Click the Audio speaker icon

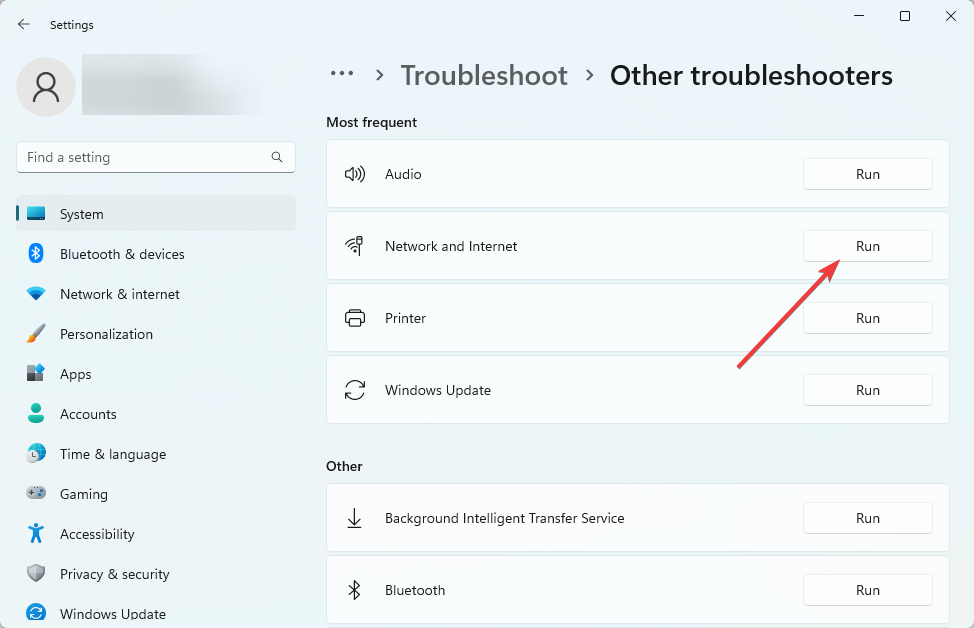click(x=355, y=174)
